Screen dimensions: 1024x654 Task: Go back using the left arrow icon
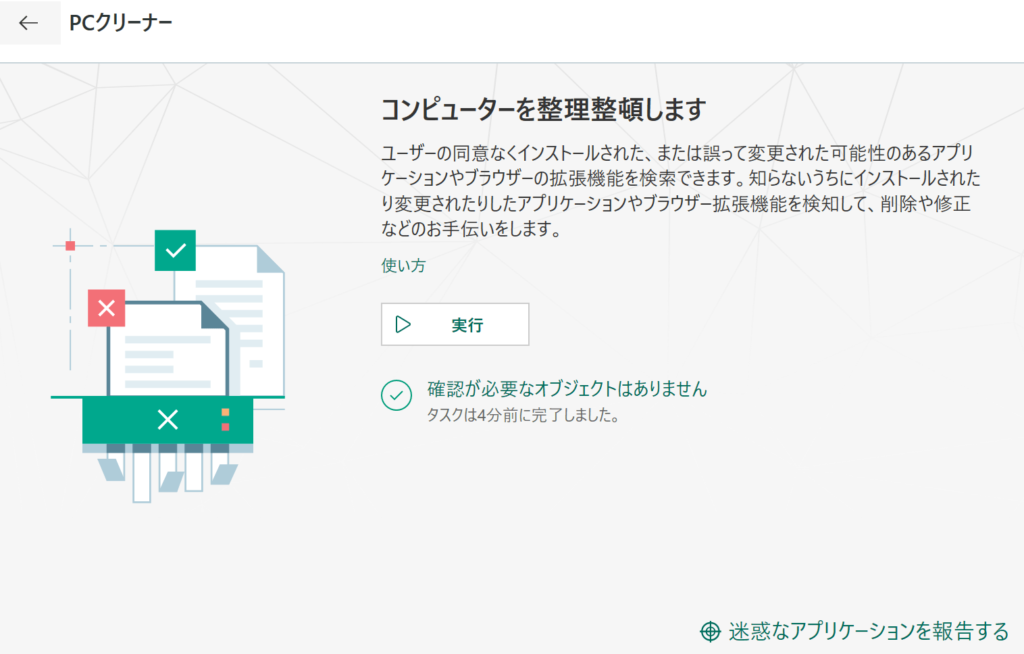29,23
